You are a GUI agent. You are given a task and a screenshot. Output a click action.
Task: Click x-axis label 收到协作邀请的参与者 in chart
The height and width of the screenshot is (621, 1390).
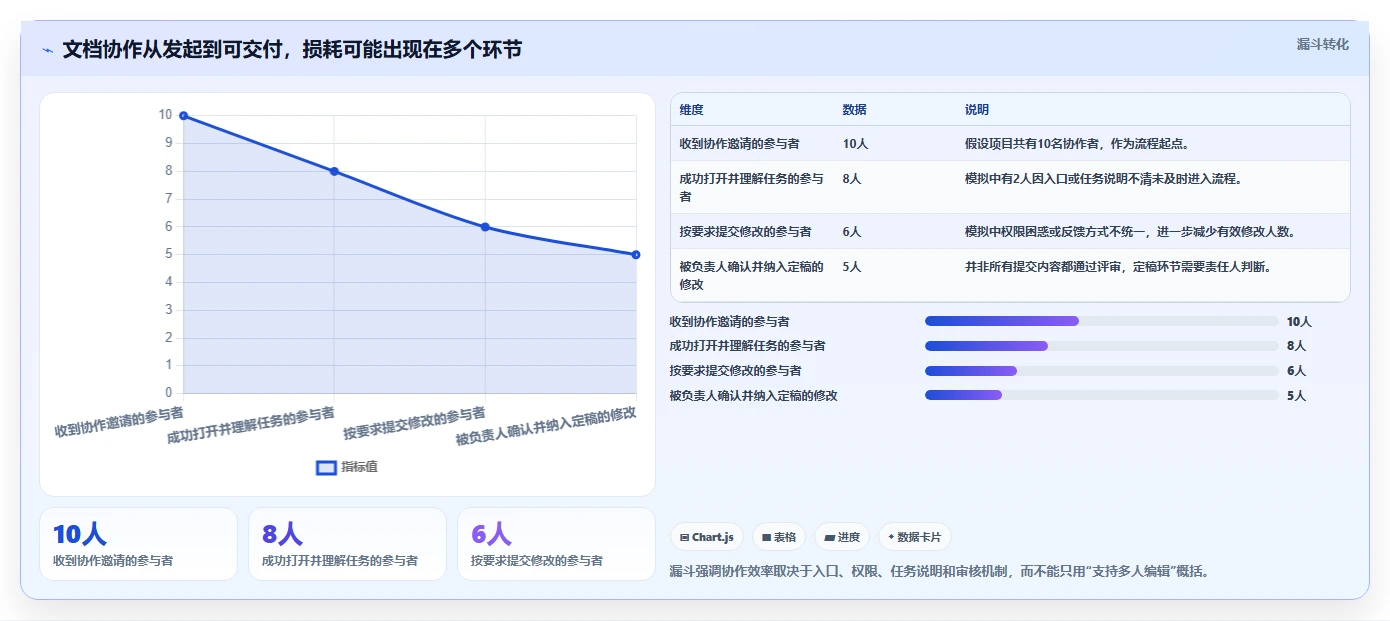point(119,421)
